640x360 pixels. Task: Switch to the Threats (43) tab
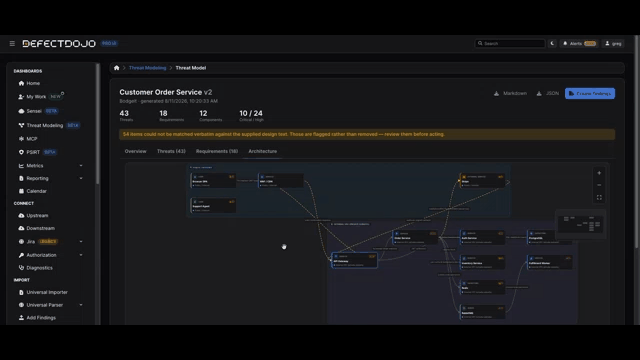171,151
